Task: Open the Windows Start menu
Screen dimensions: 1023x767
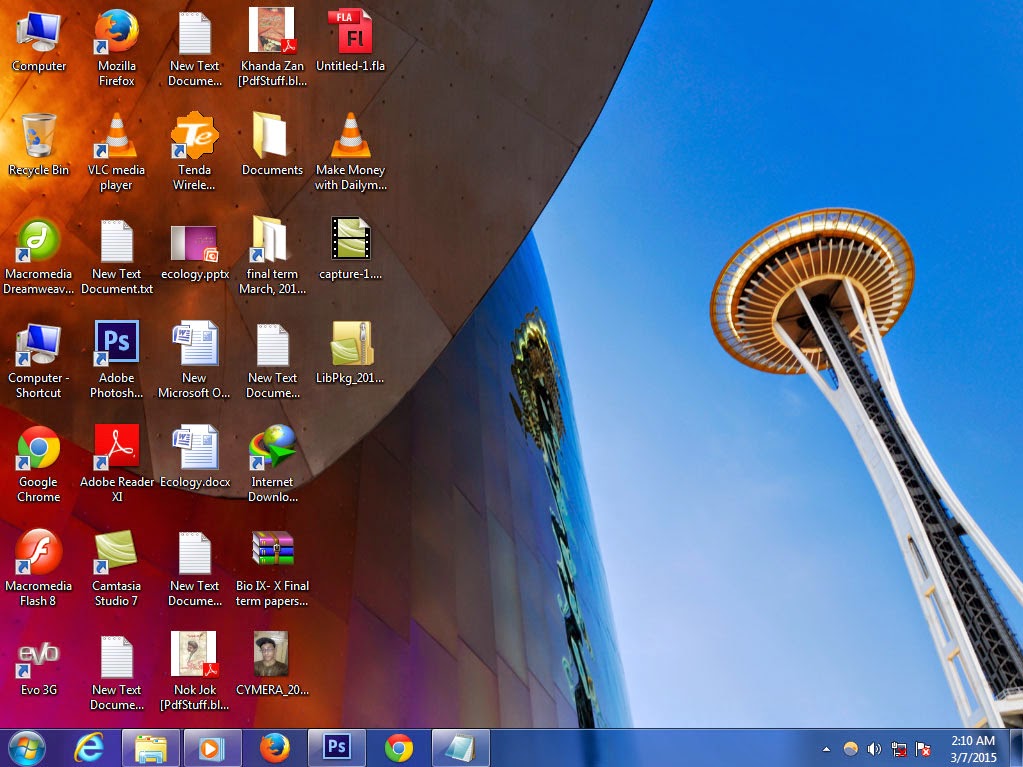Action: click(x=27, y=747)
